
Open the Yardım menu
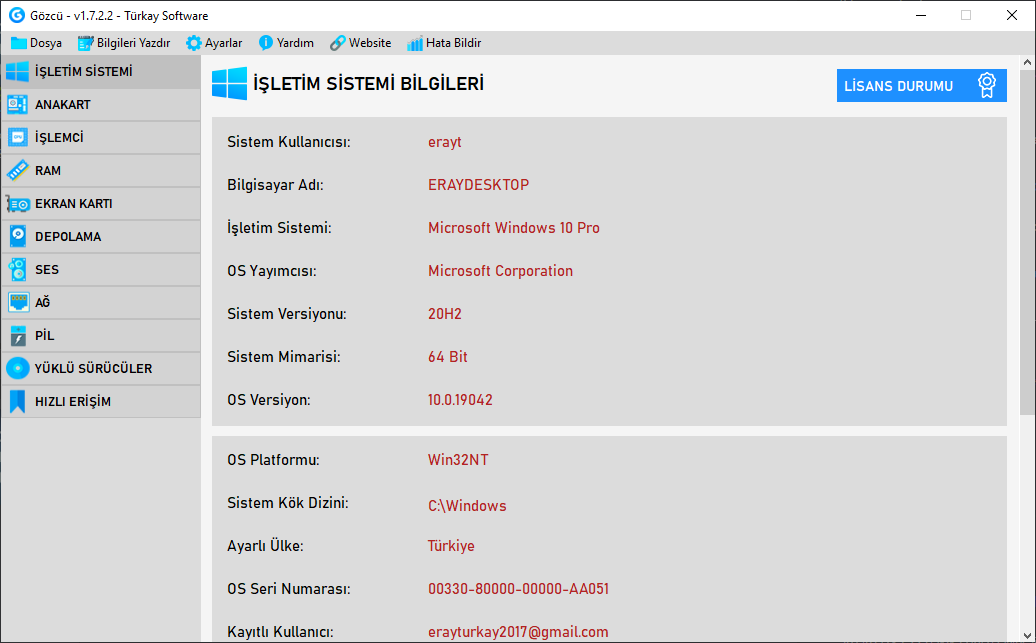tap(286, 43)
